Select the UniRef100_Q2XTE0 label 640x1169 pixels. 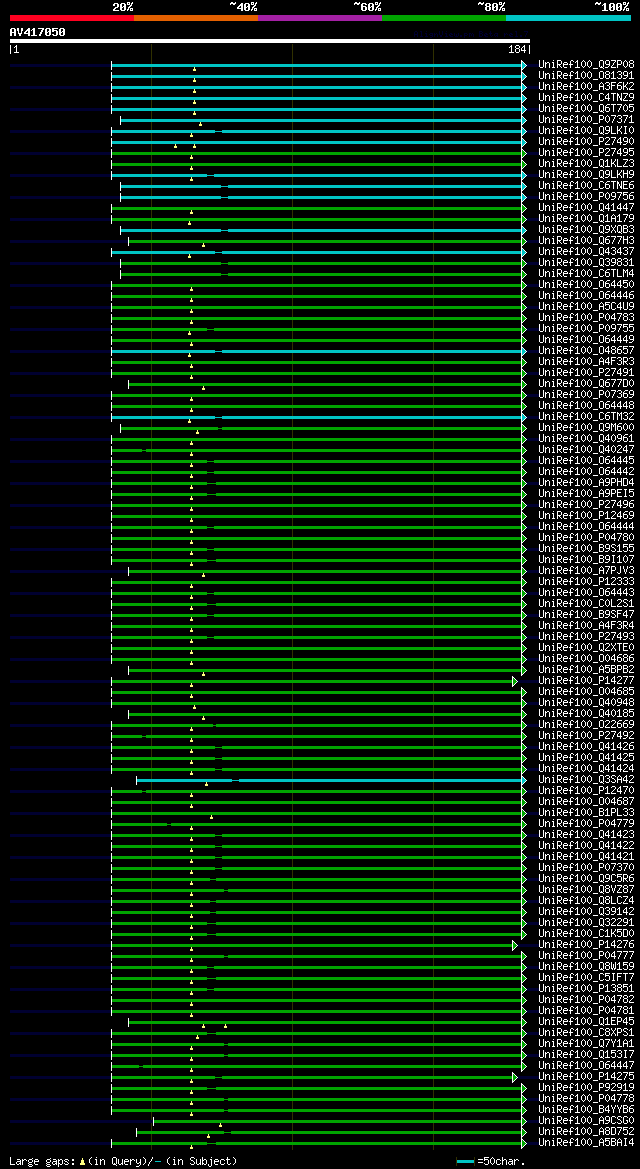pyautogui.click(x=586, y=648)
